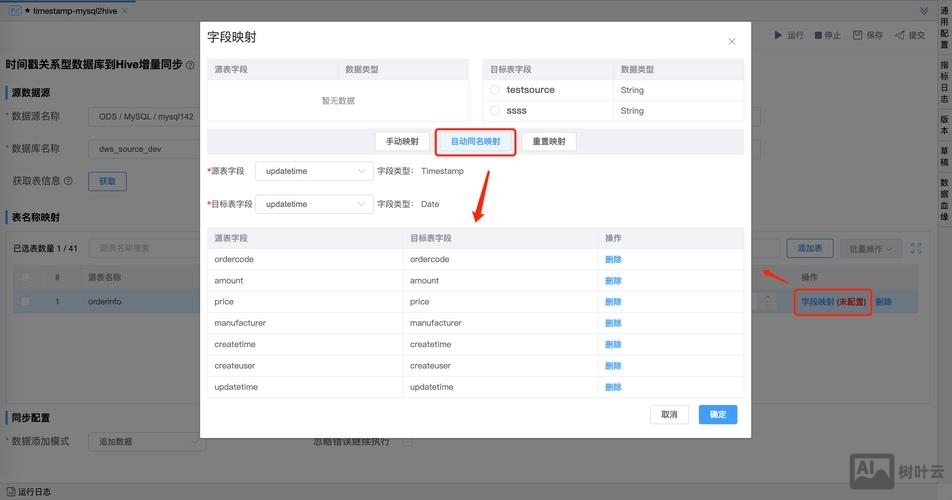Click the 确定 button
Viewport: 952px width, 500px height.
[x=718, y=414]
